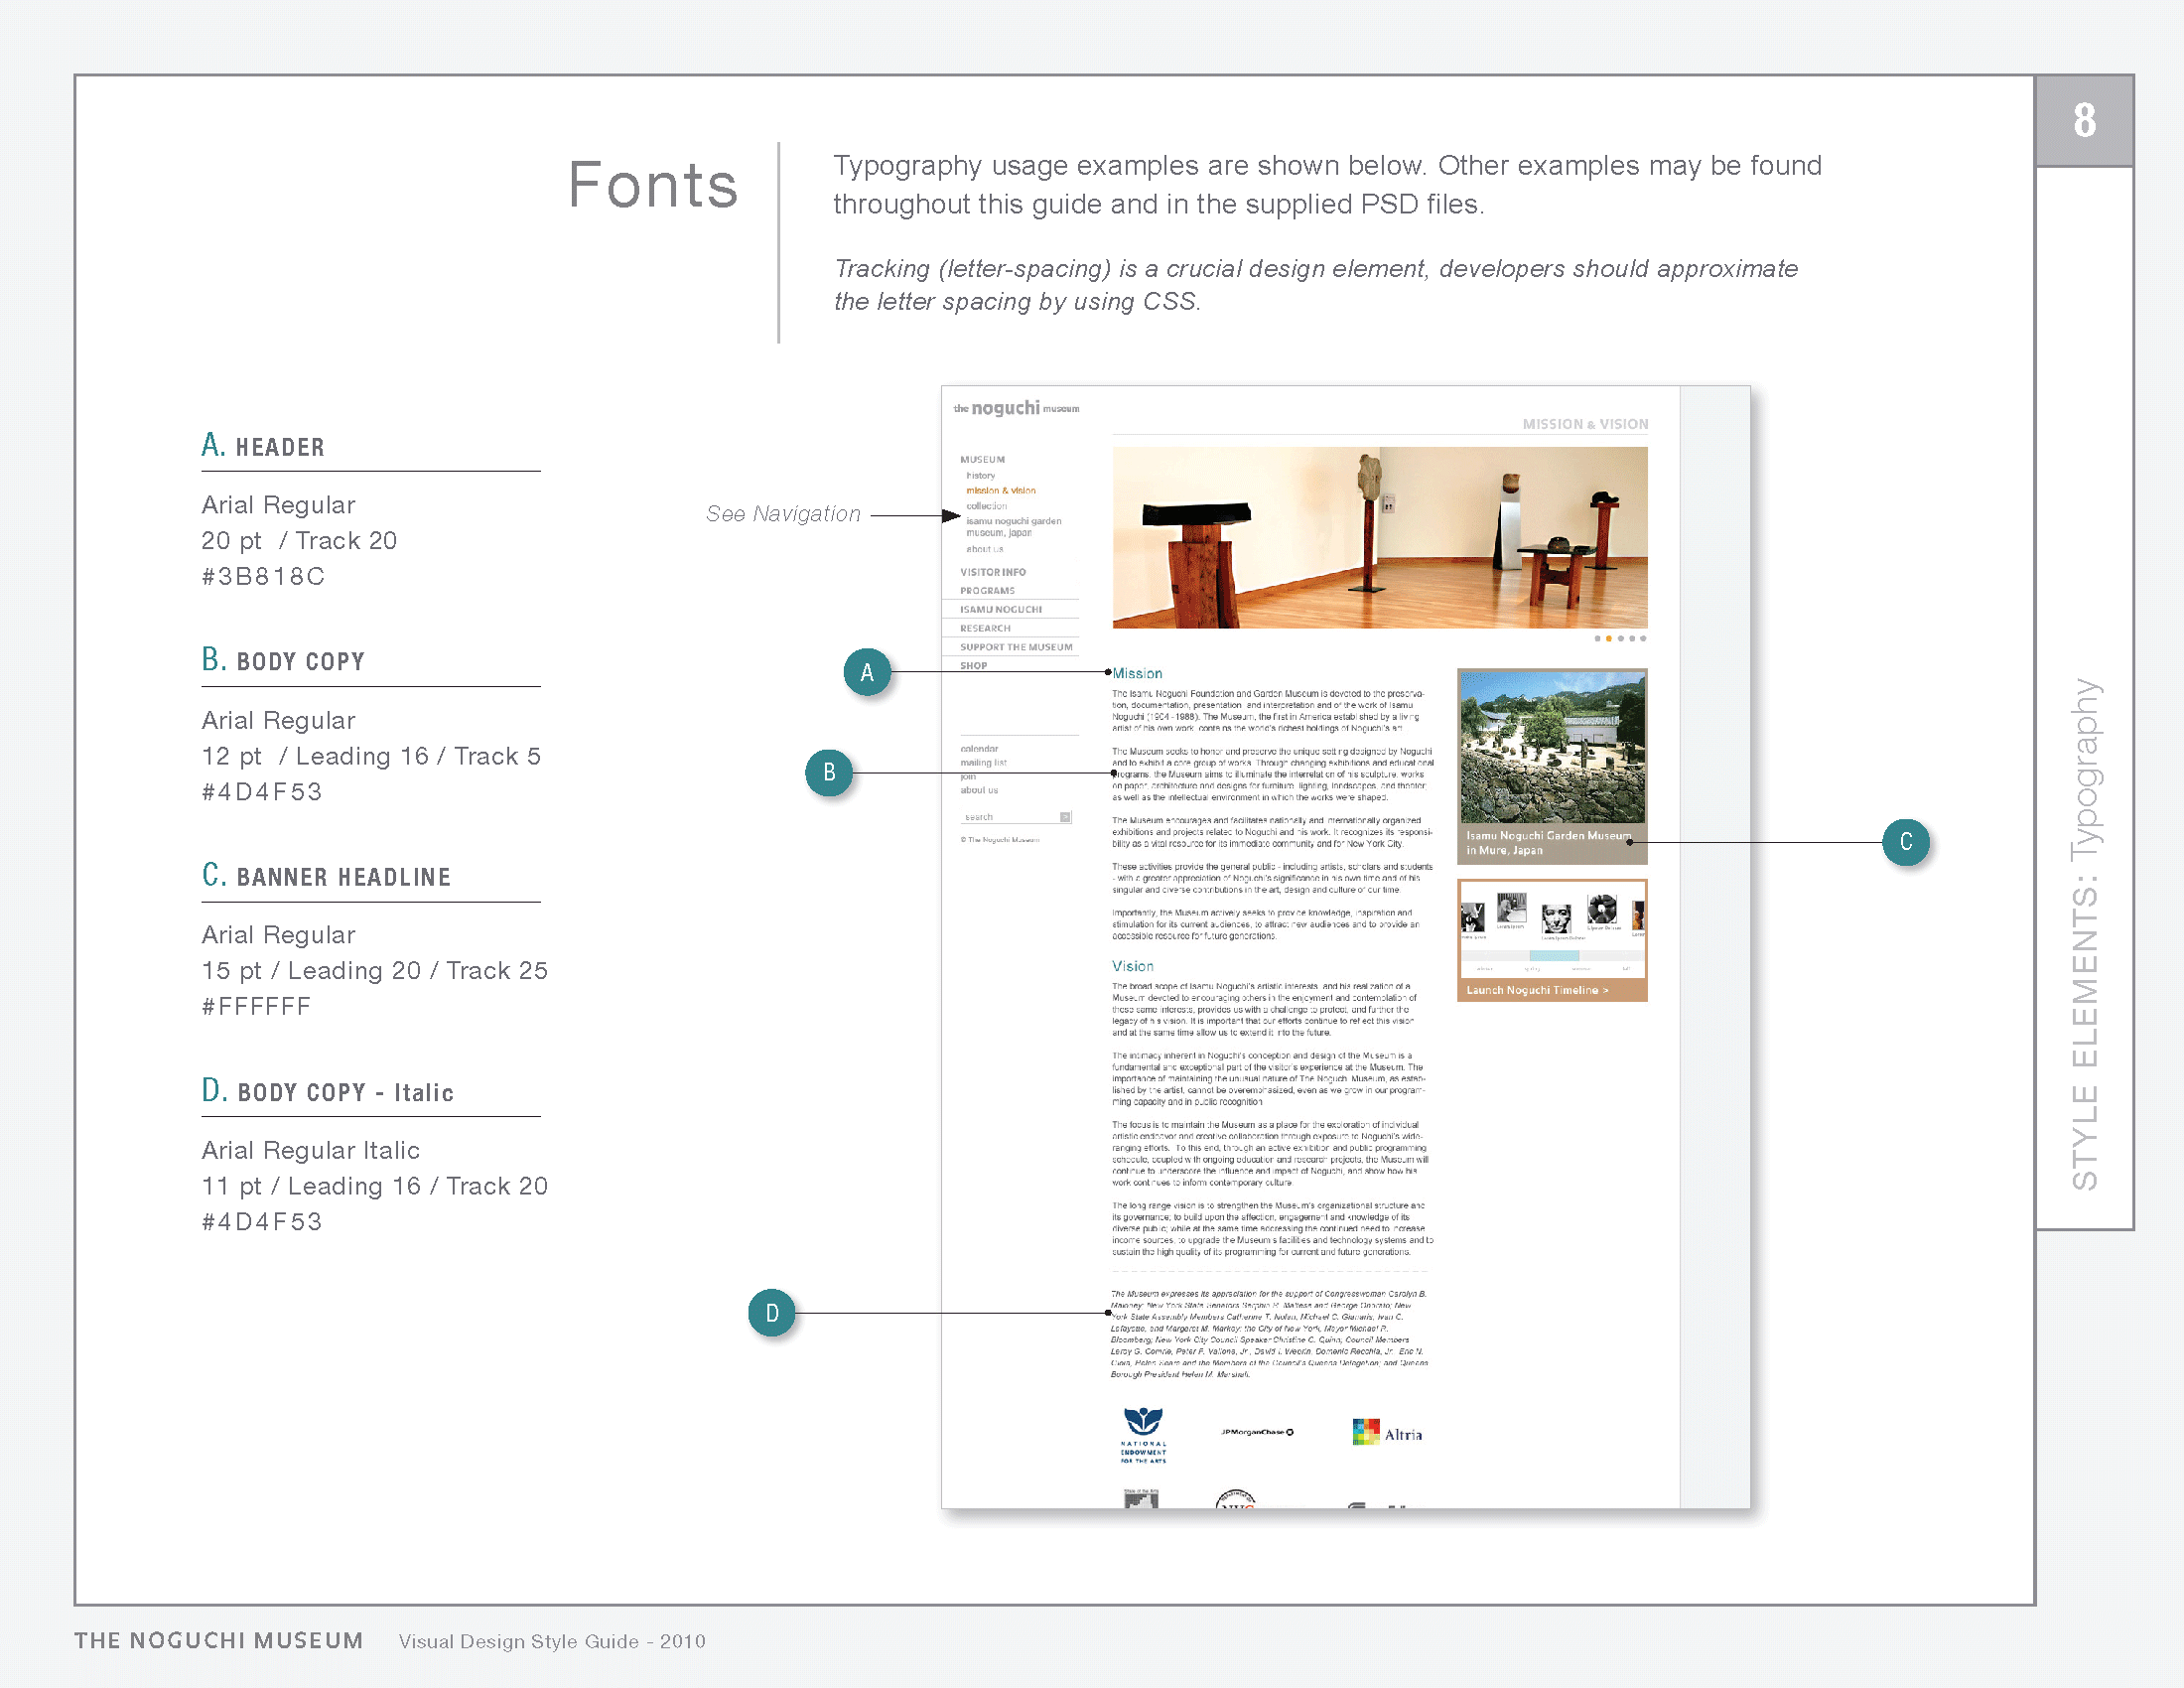Click the teal circle marker B
Image resolution: width=2184 pixels, height=1688 pixels.
(x=829, y=773)
